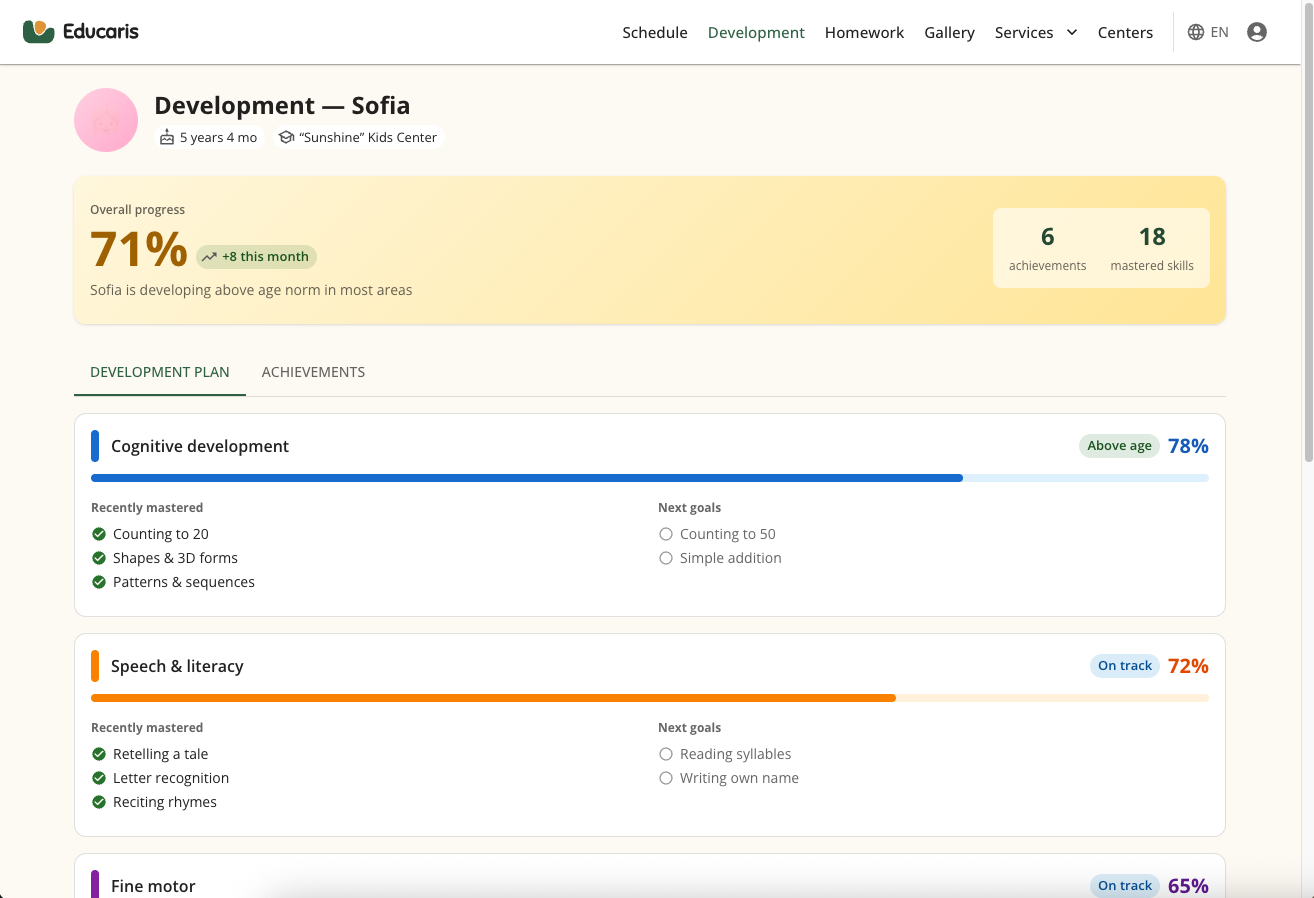Switch to the Achievements tab
This screenshot has width=1314, height=898.
click(313, 372)
